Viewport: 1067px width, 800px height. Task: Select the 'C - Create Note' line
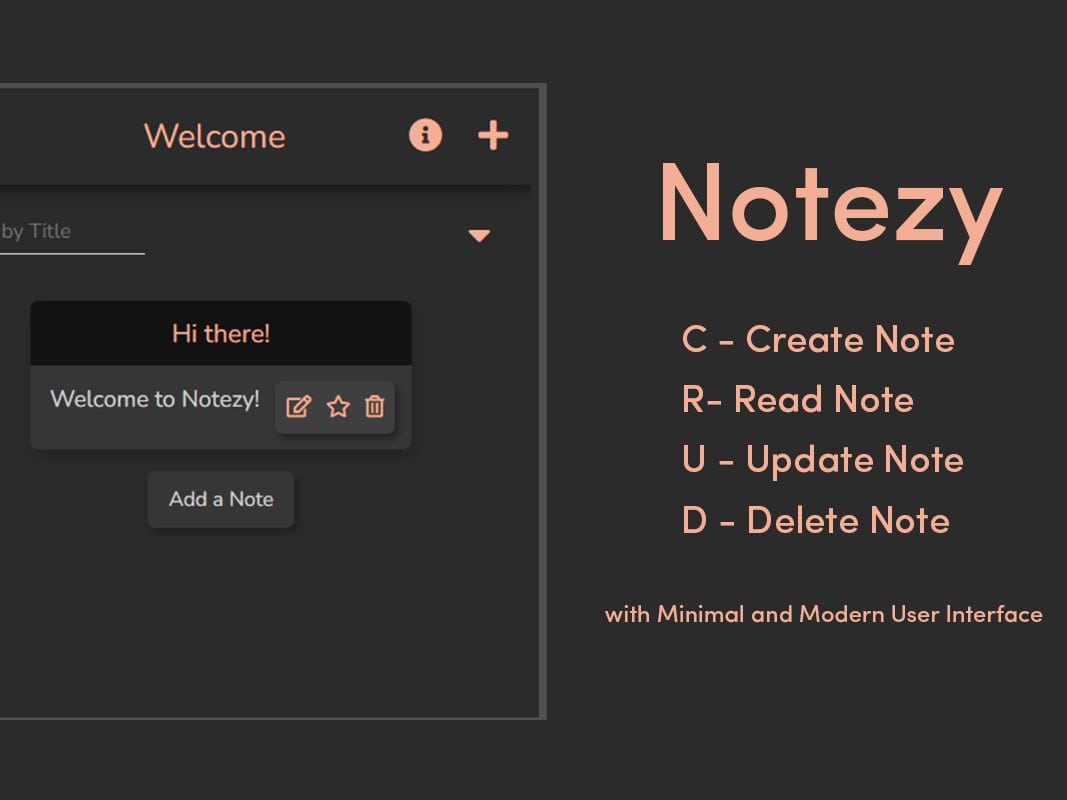tap(818, 340)
